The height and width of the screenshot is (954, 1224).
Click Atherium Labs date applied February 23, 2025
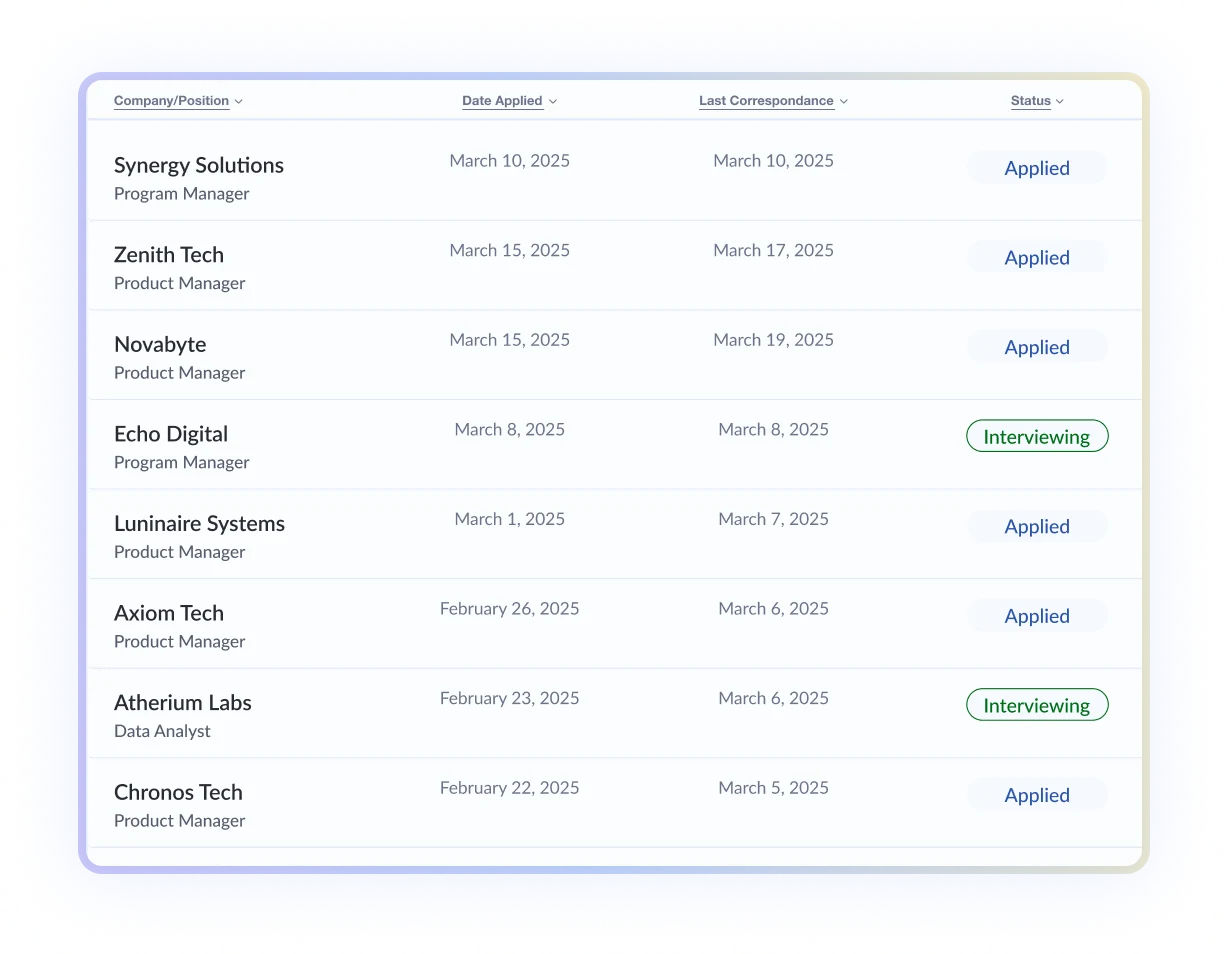[510, 698]
